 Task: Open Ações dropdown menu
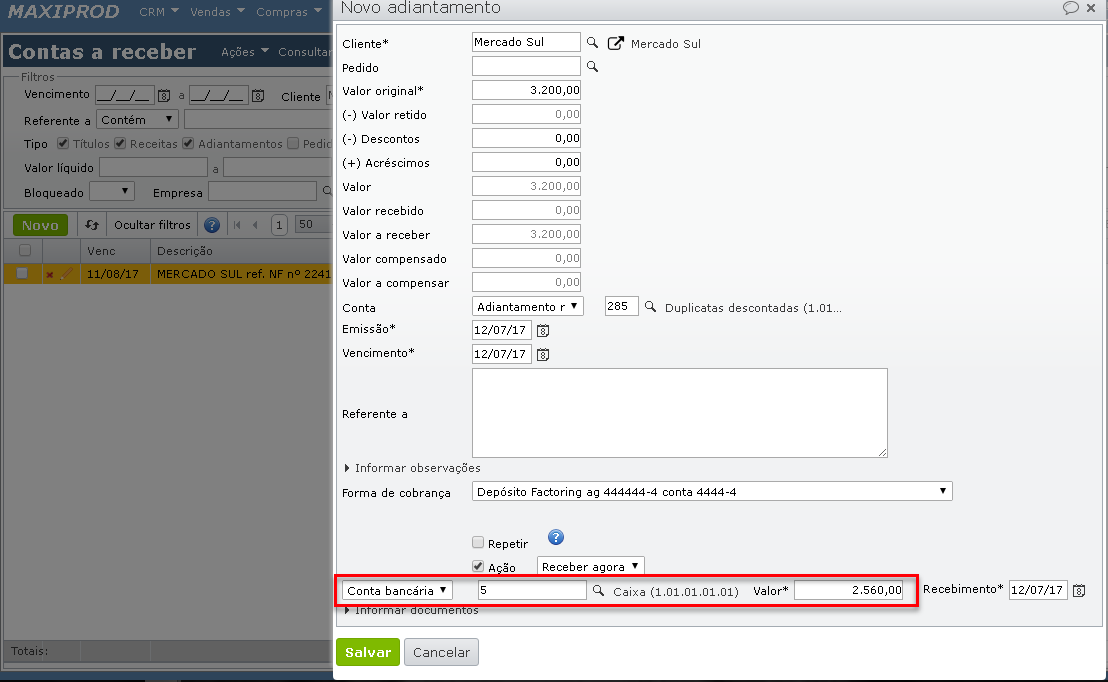pyautogui.click(x=244, y=52)
